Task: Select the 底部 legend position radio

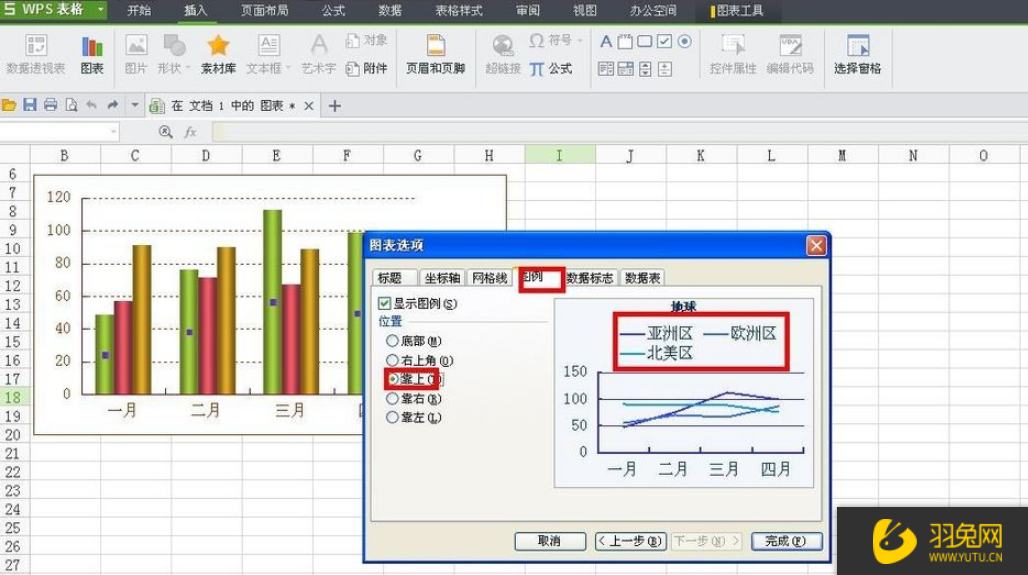Action: tap(392, 341)
